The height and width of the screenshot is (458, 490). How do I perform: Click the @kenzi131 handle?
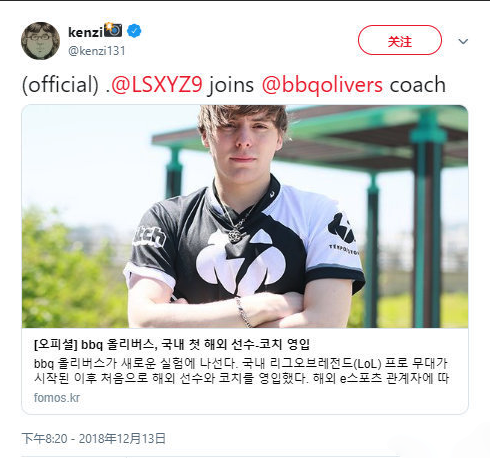pos(97,51)
